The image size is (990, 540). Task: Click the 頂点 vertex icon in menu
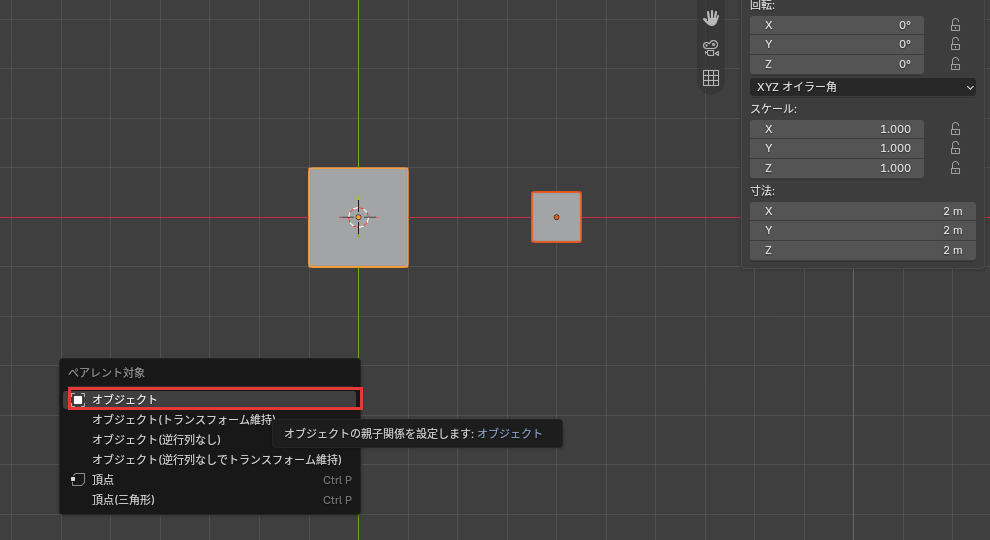[x=78, y=480]
